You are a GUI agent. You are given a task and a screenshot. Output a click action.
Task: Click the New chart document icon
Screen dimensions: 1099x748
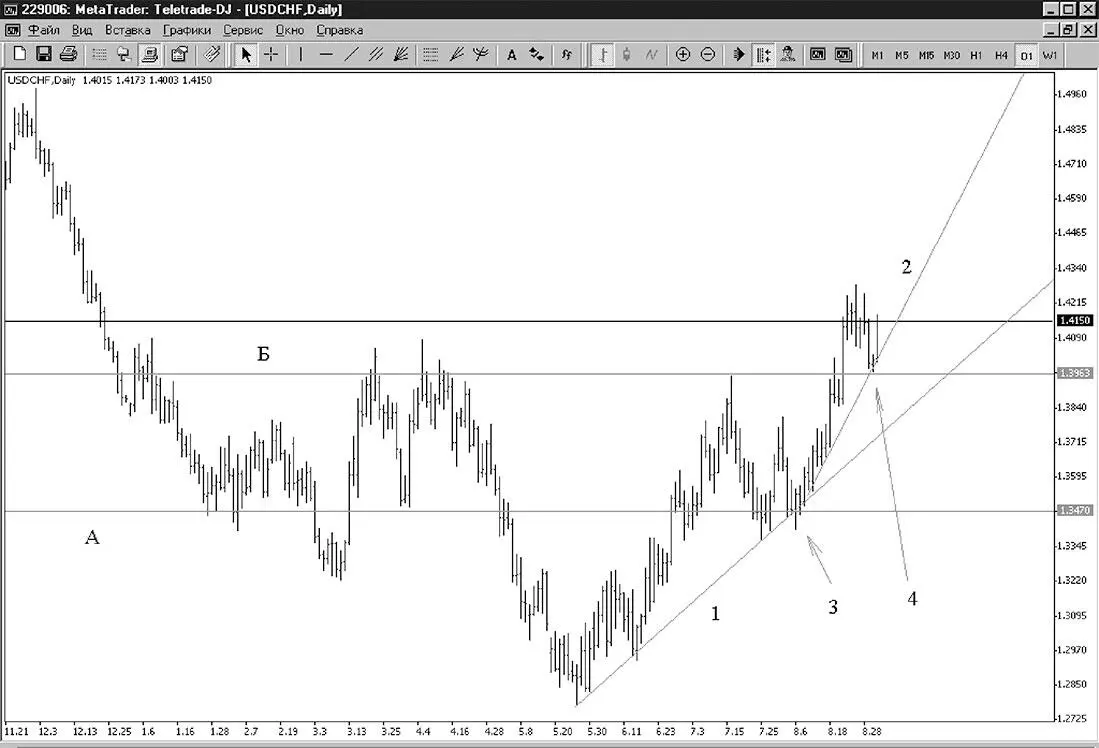tap(20, 54)
